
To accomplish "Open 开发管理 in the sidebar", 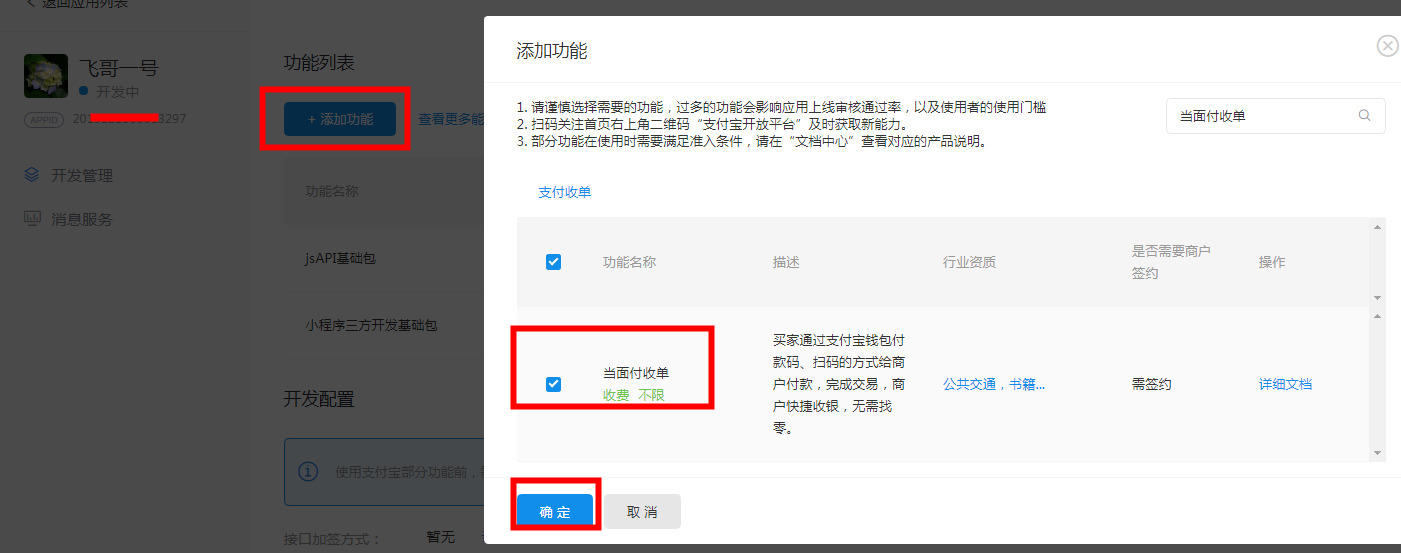I will [82, 175].
